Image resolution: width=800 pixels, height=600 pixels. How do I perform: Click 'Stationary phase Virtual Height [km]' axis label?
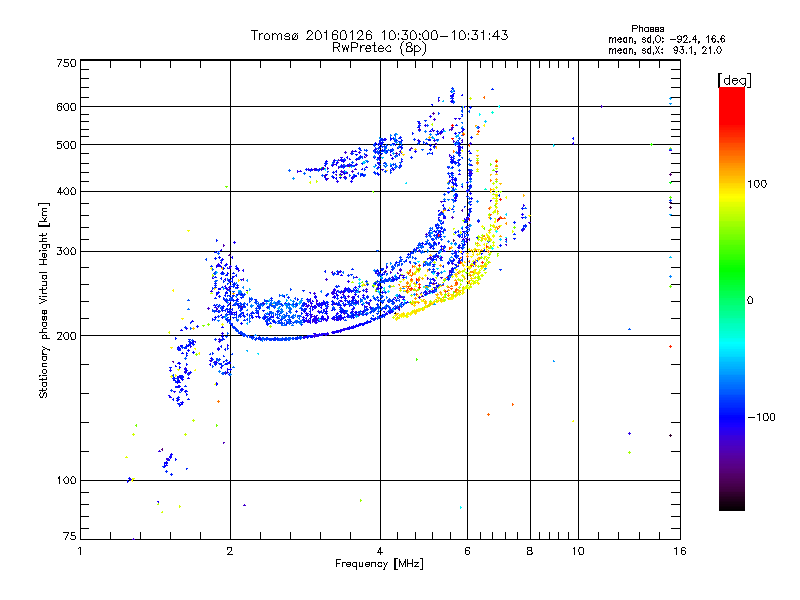pyautogui.click(x=44, y=301)
